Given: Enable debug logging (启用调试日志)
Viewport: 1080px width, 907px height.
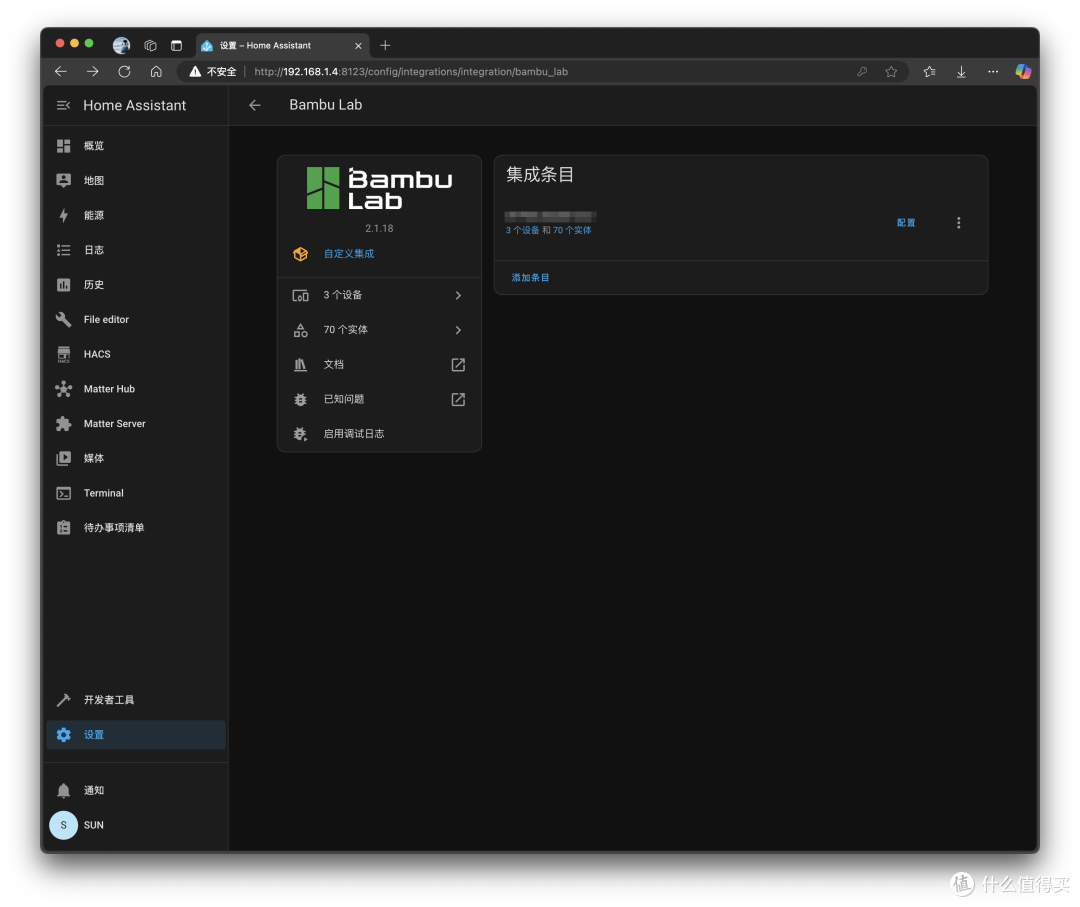Looking at the screenshot, I should (379, 434).
